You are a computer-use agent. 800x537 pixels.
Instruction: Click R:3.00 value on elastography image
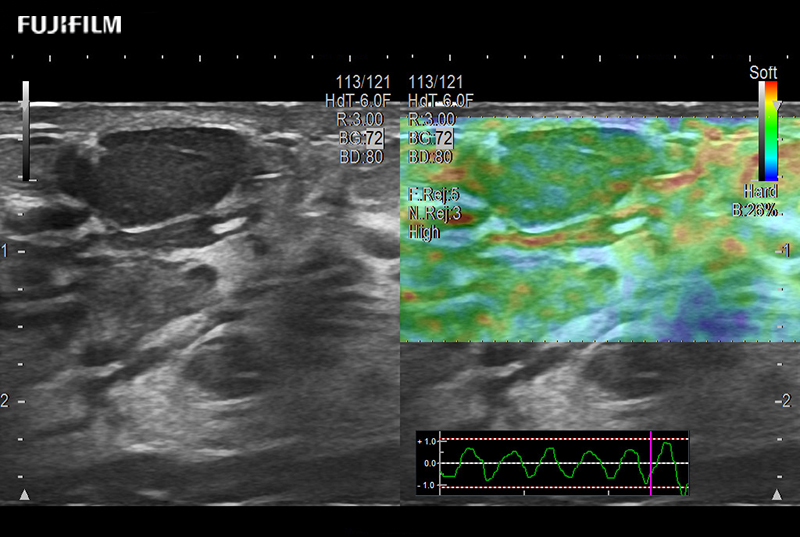pos(432,119)
